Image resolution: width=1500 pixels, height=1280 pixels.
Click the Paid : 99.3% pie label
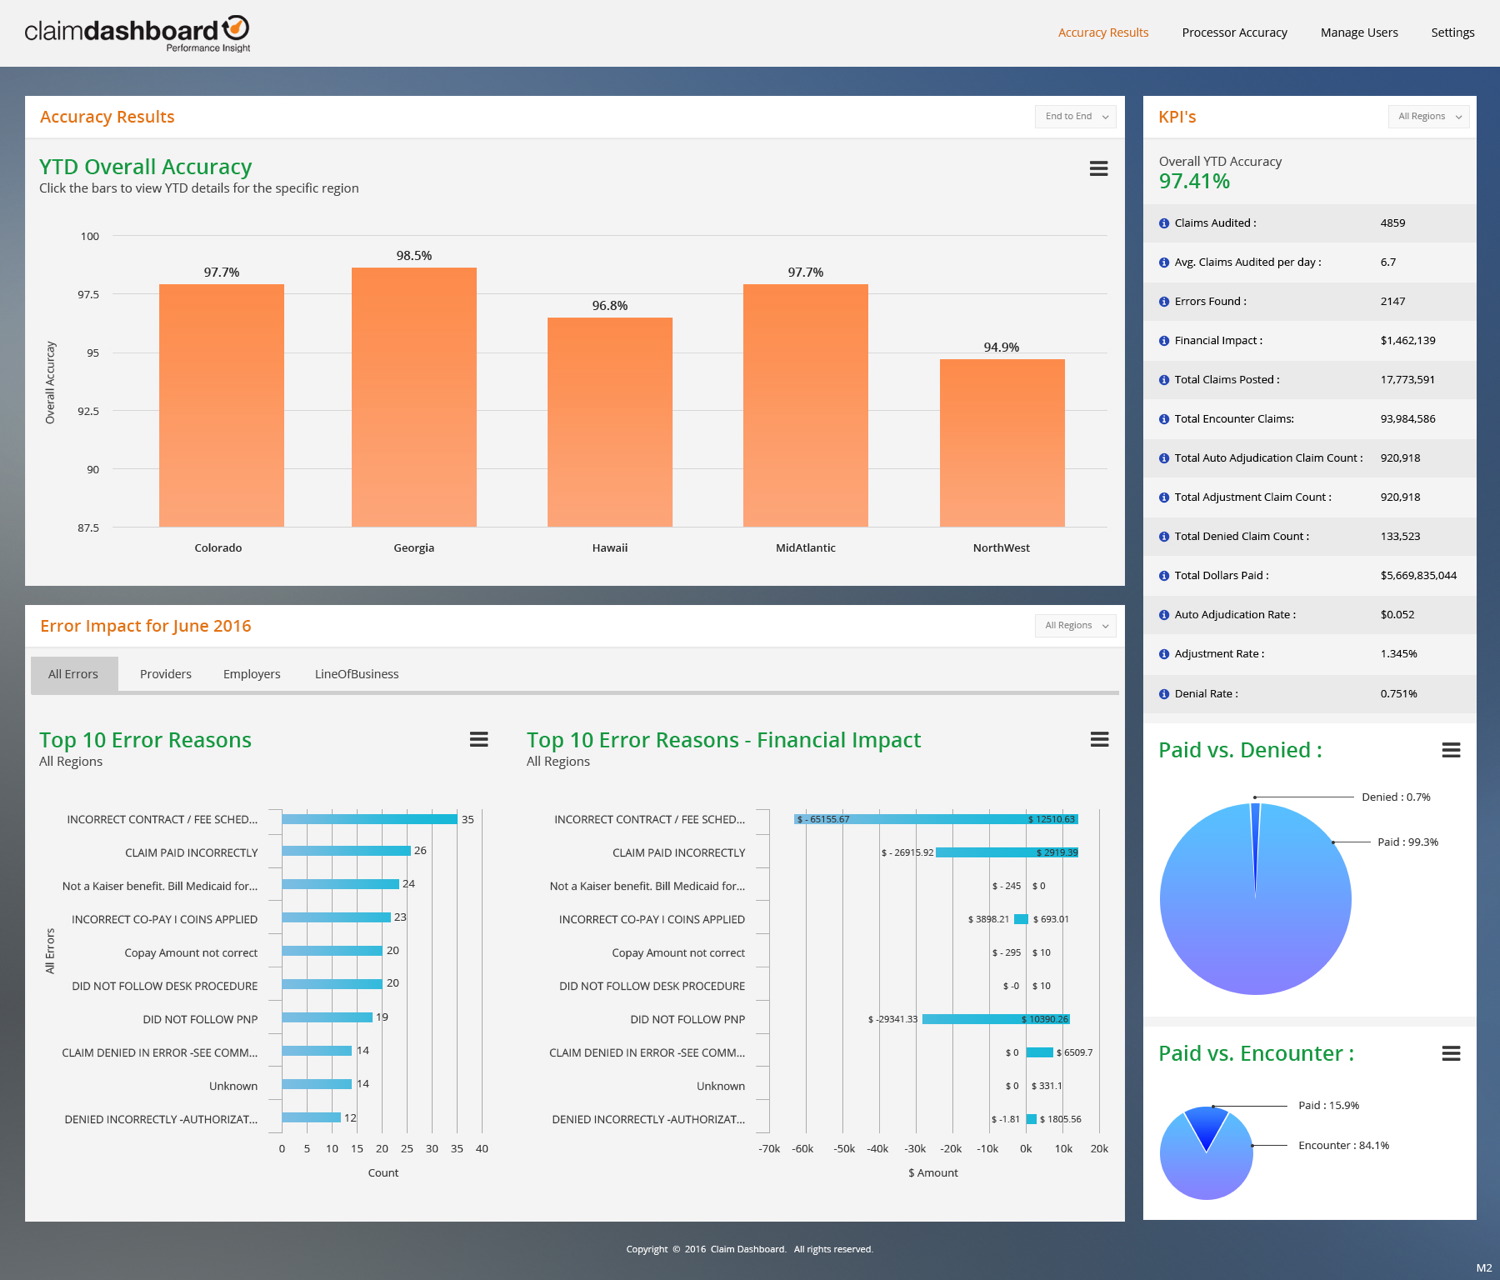pos(1407,842)
